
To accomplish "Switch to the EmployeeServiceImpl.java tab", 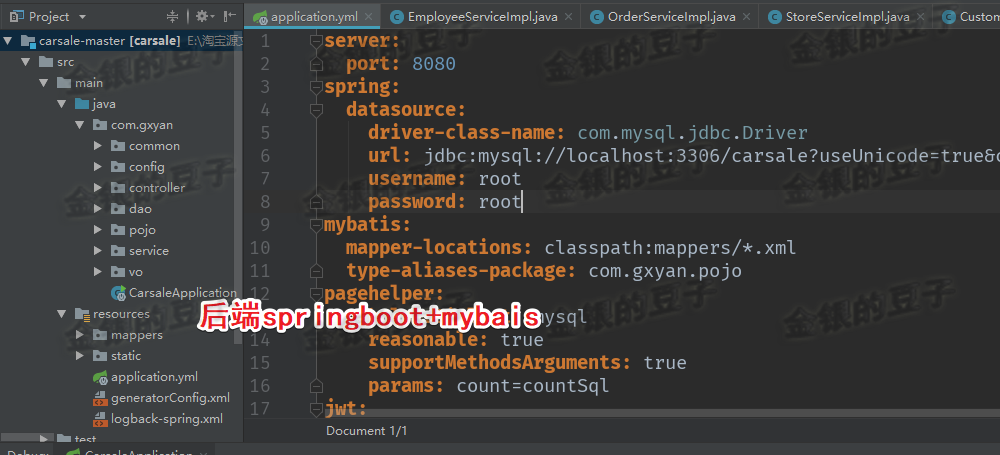I will tap(480, 17).
